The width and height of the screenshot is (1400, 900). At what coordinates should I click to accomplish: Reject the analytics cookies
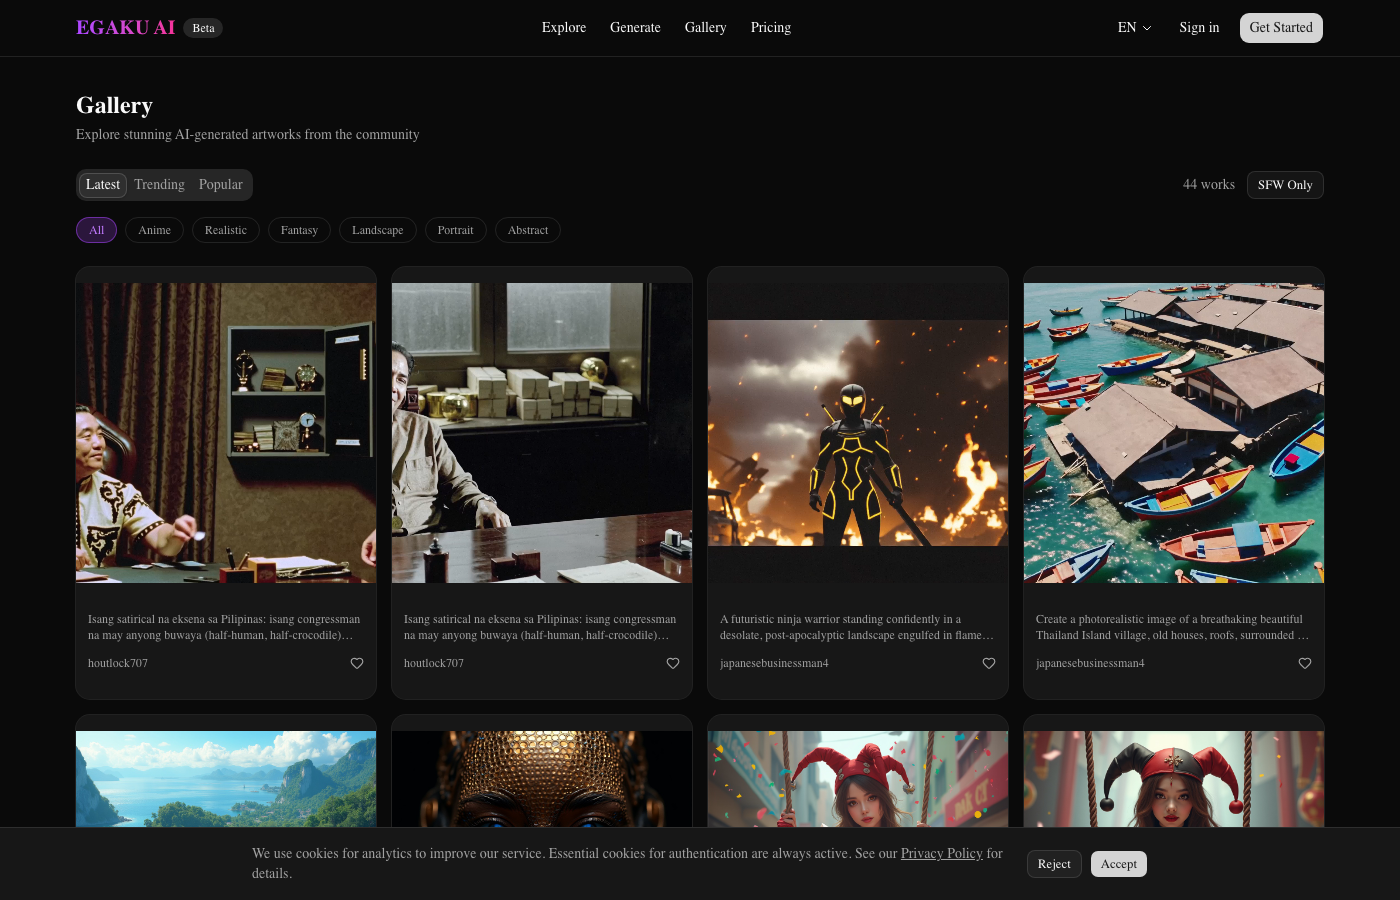[x=1054, y=864]
